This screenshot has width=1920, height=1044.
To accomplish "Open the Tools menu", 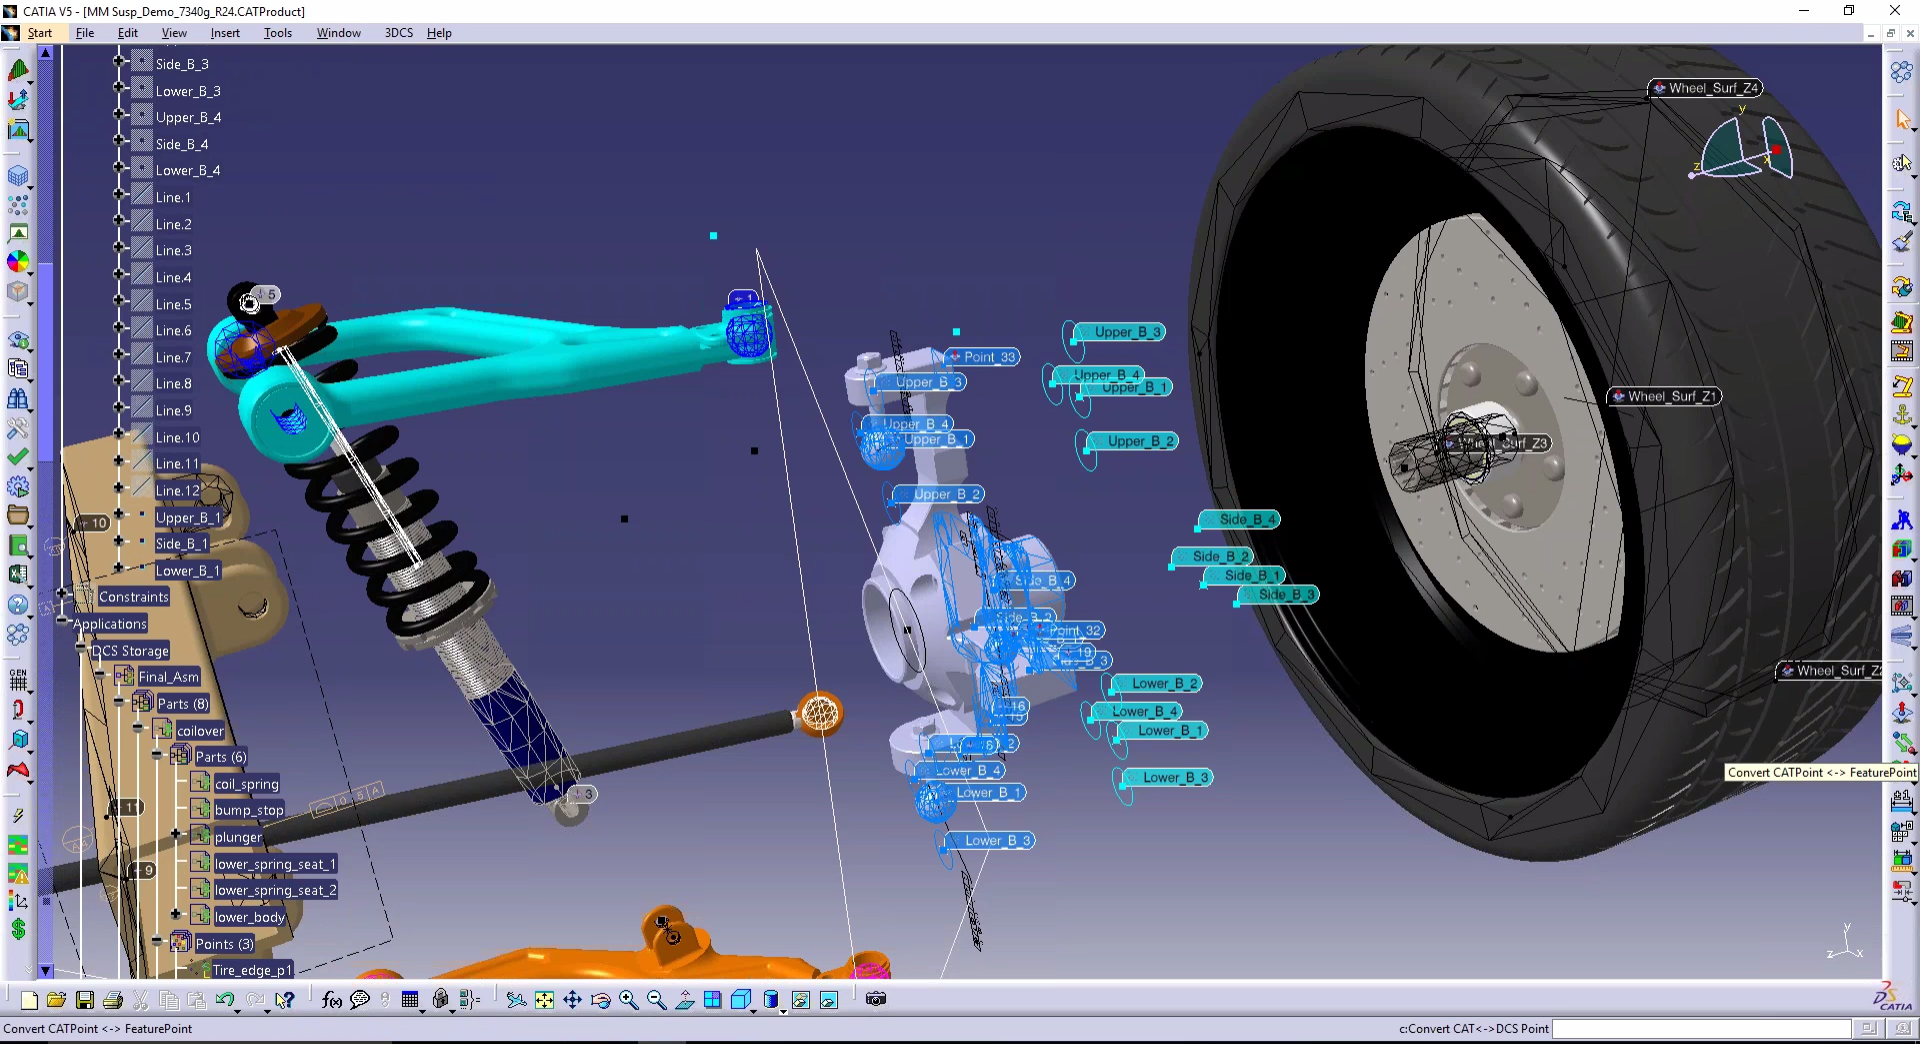I will coord(277,33).
